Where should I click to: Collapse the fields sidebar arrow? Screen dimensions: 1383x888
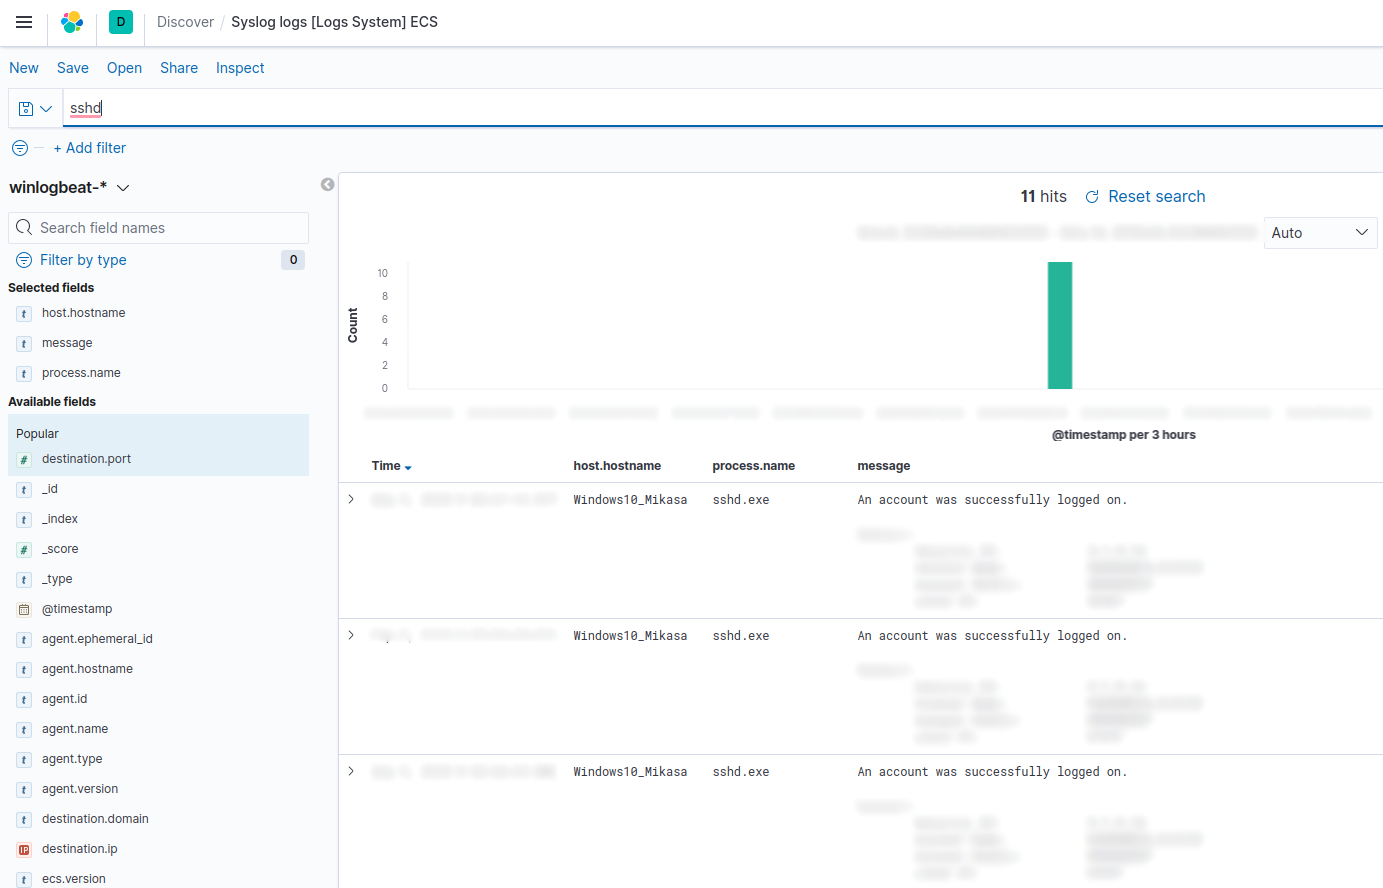pyautogui.click(x=327, y=185)
